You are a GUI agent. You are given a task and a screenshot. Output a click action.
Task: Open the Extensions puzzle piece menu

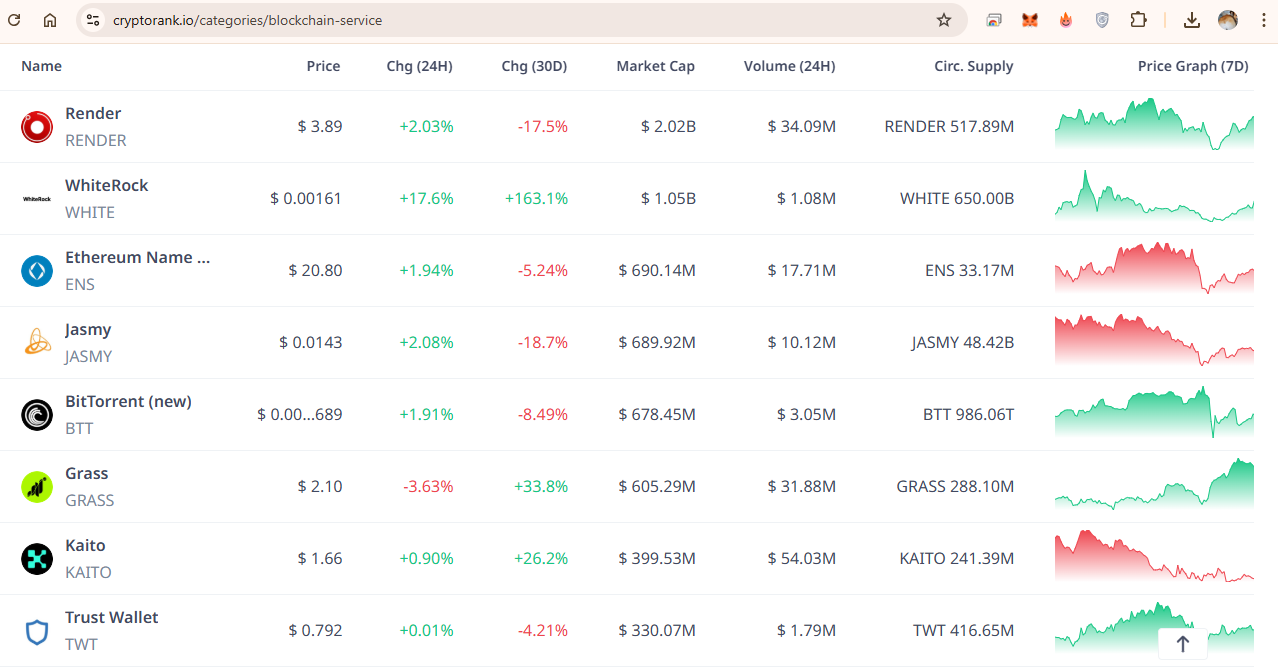pos(1138,20)
